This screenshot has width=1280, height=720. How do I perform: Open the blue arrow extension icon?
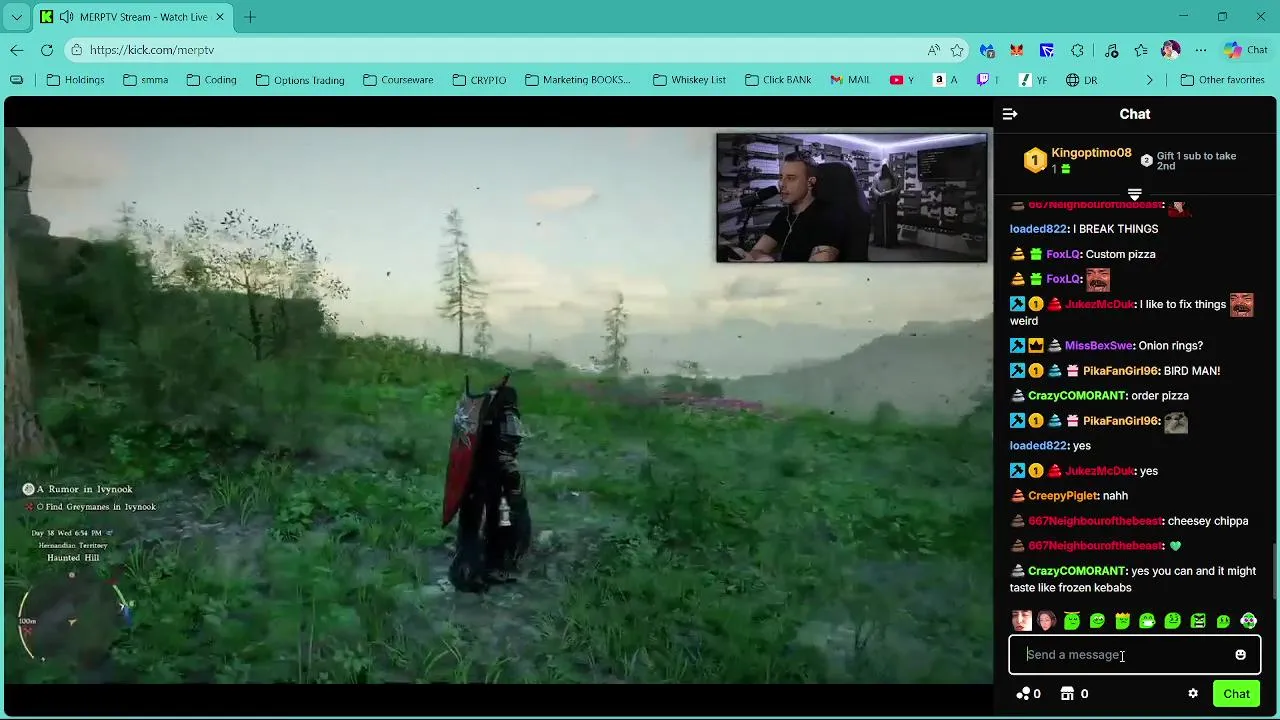(x=1047, y=50)
